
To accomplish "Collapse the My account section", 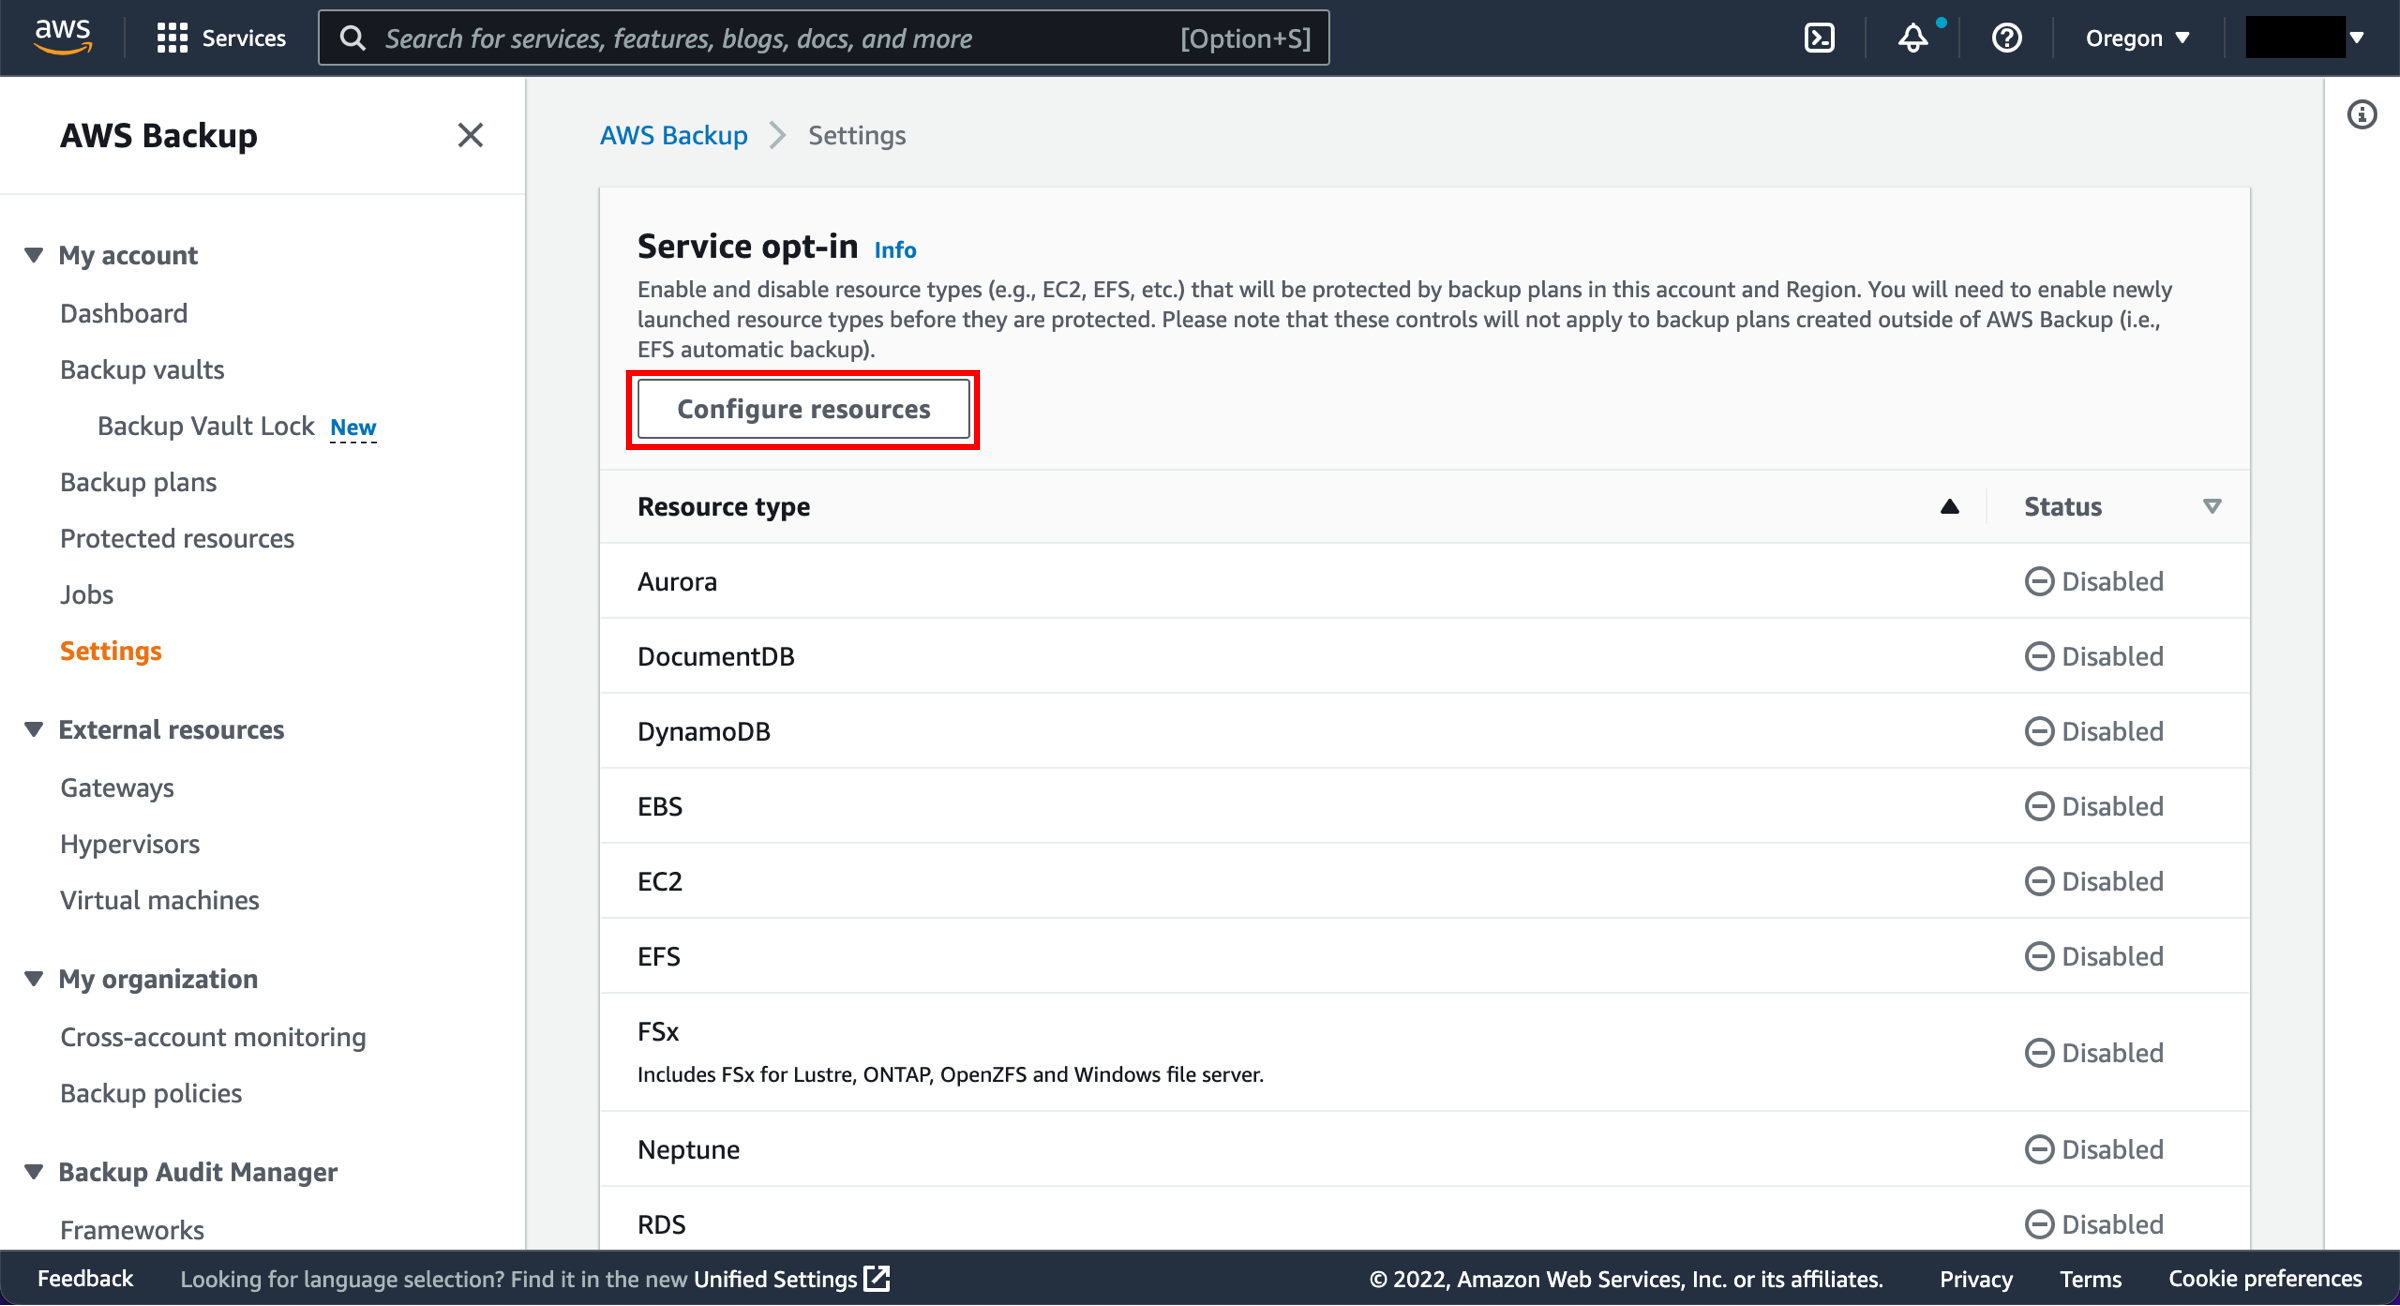I will (x=34, y=255).
